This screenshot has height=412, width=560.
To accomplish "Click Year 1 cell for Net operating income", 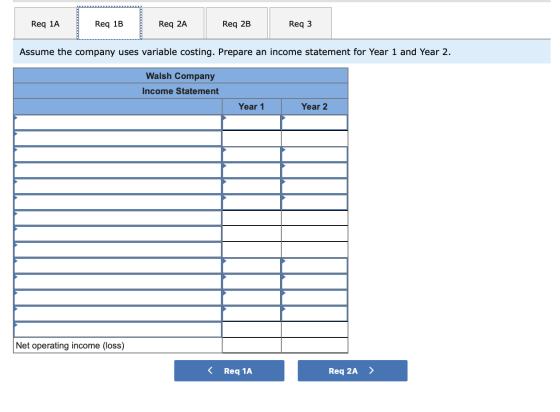I will (x=252, y=345).
